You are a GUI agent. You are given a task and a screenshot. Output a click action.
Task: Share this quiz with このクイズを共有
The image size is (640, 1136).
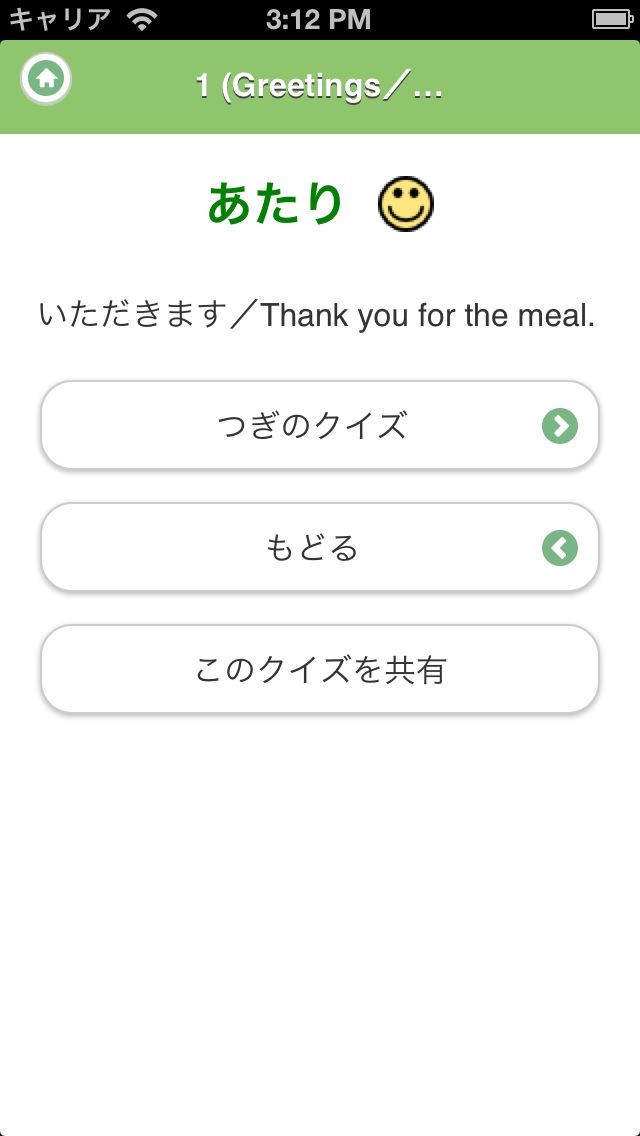320,670
